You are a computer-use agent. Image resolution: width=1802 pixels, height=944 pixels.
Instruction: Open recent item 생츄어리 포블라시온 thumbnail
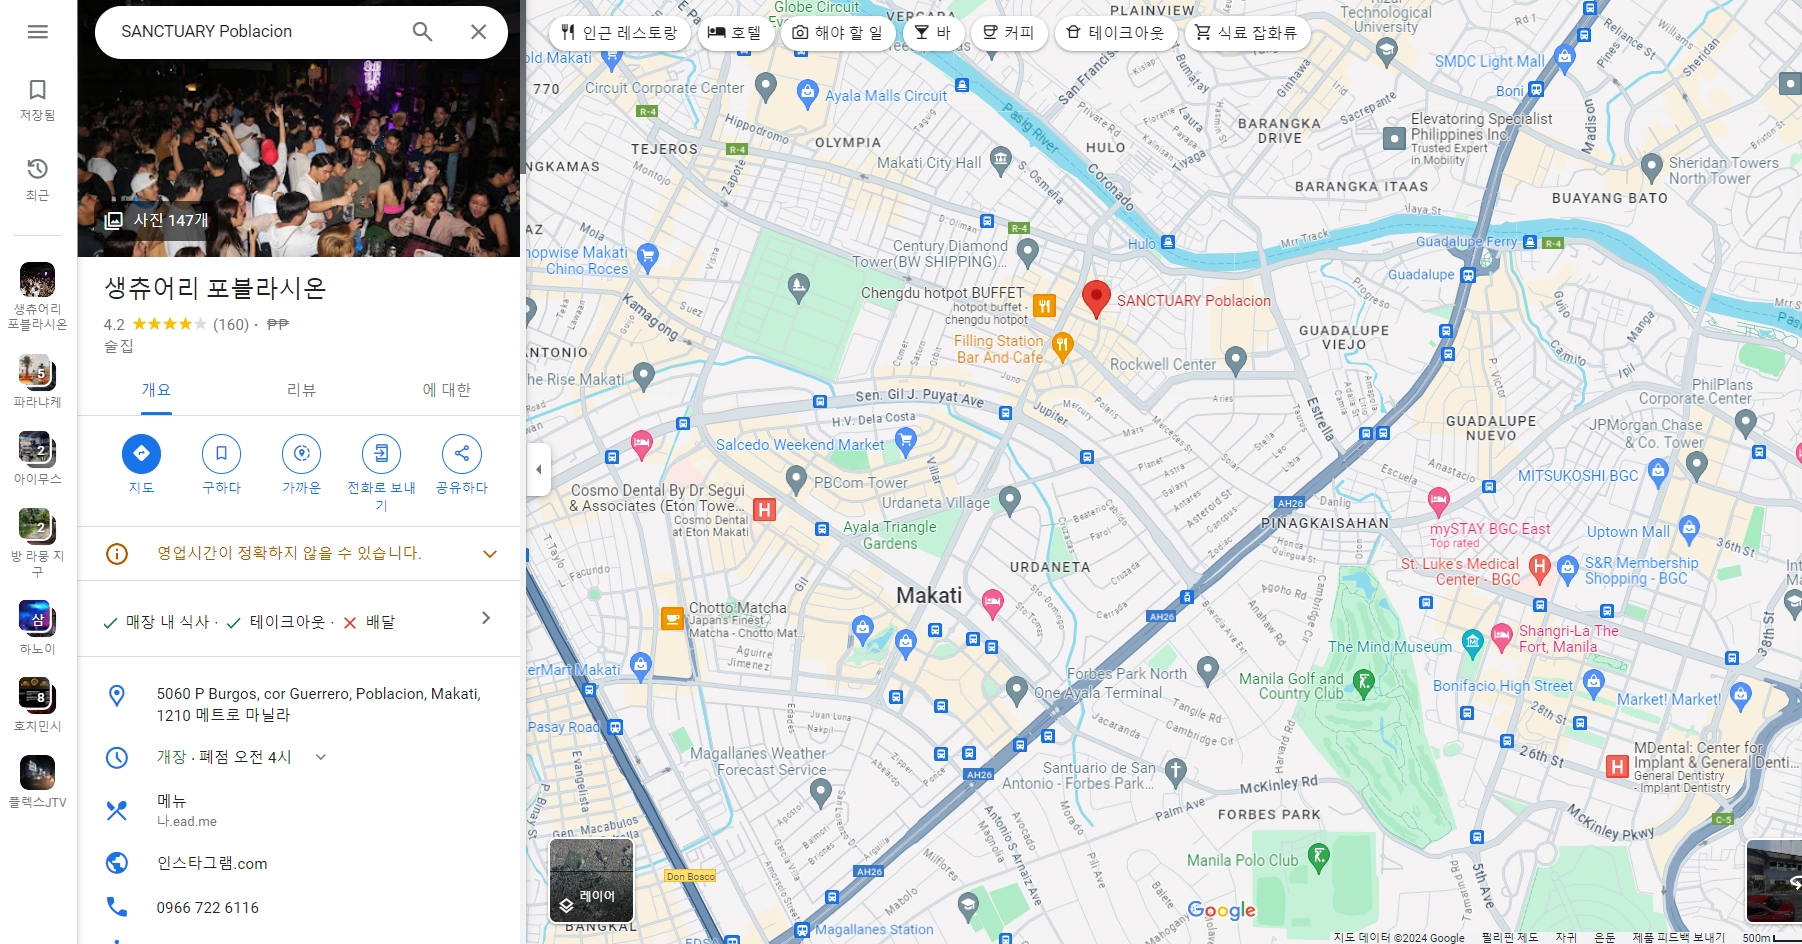(37, 279)
